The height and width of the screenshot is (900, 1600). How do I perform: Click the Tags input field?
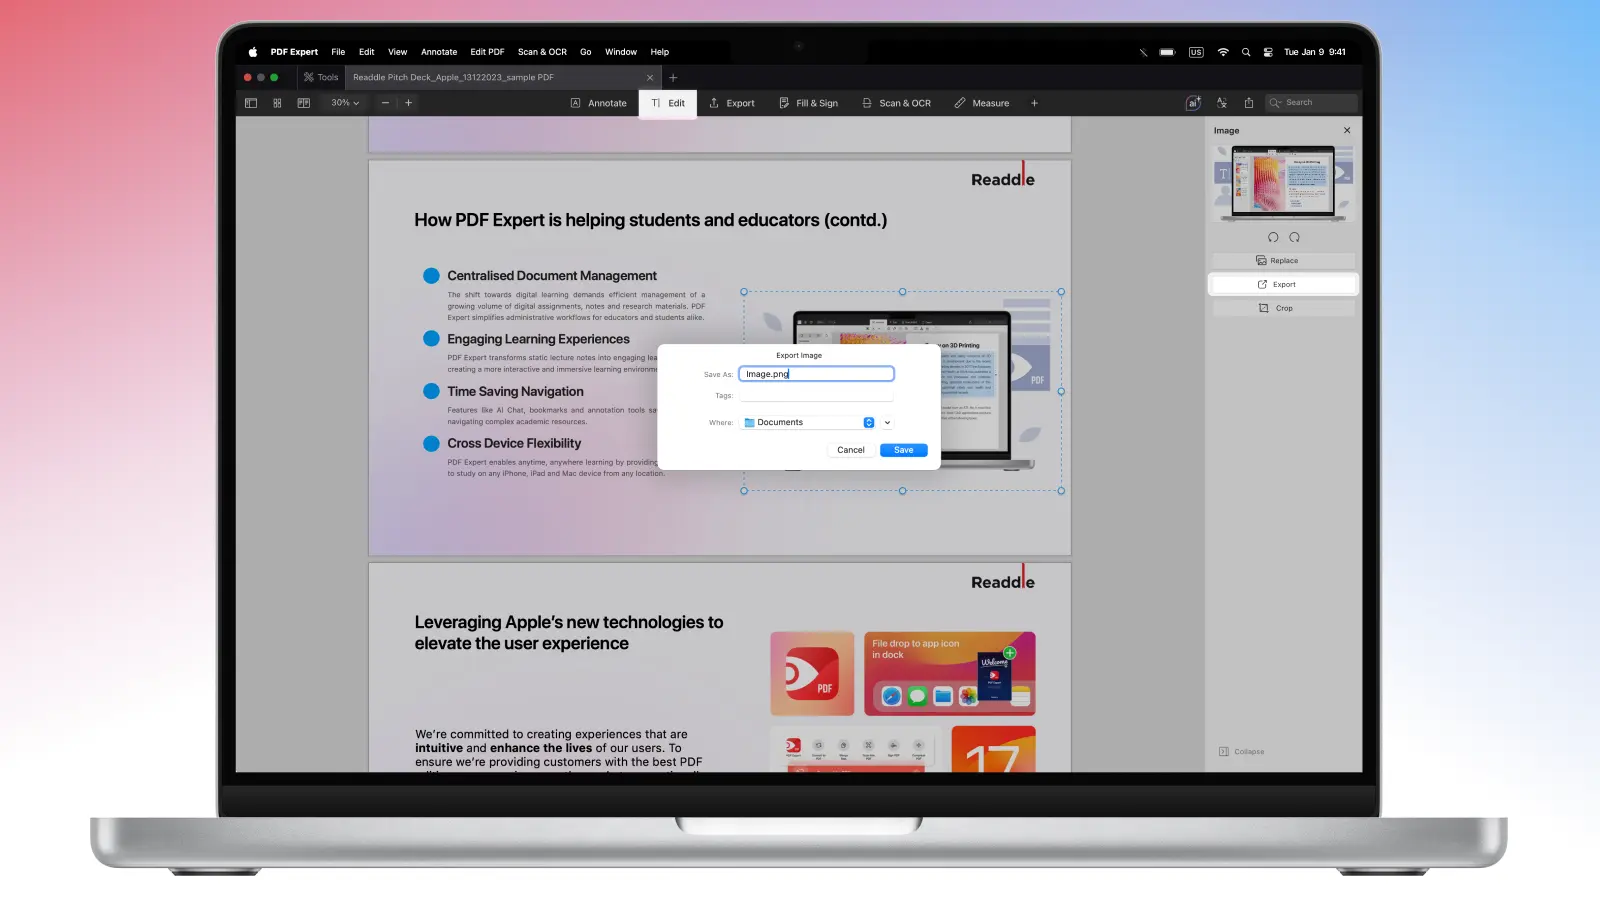816,395
